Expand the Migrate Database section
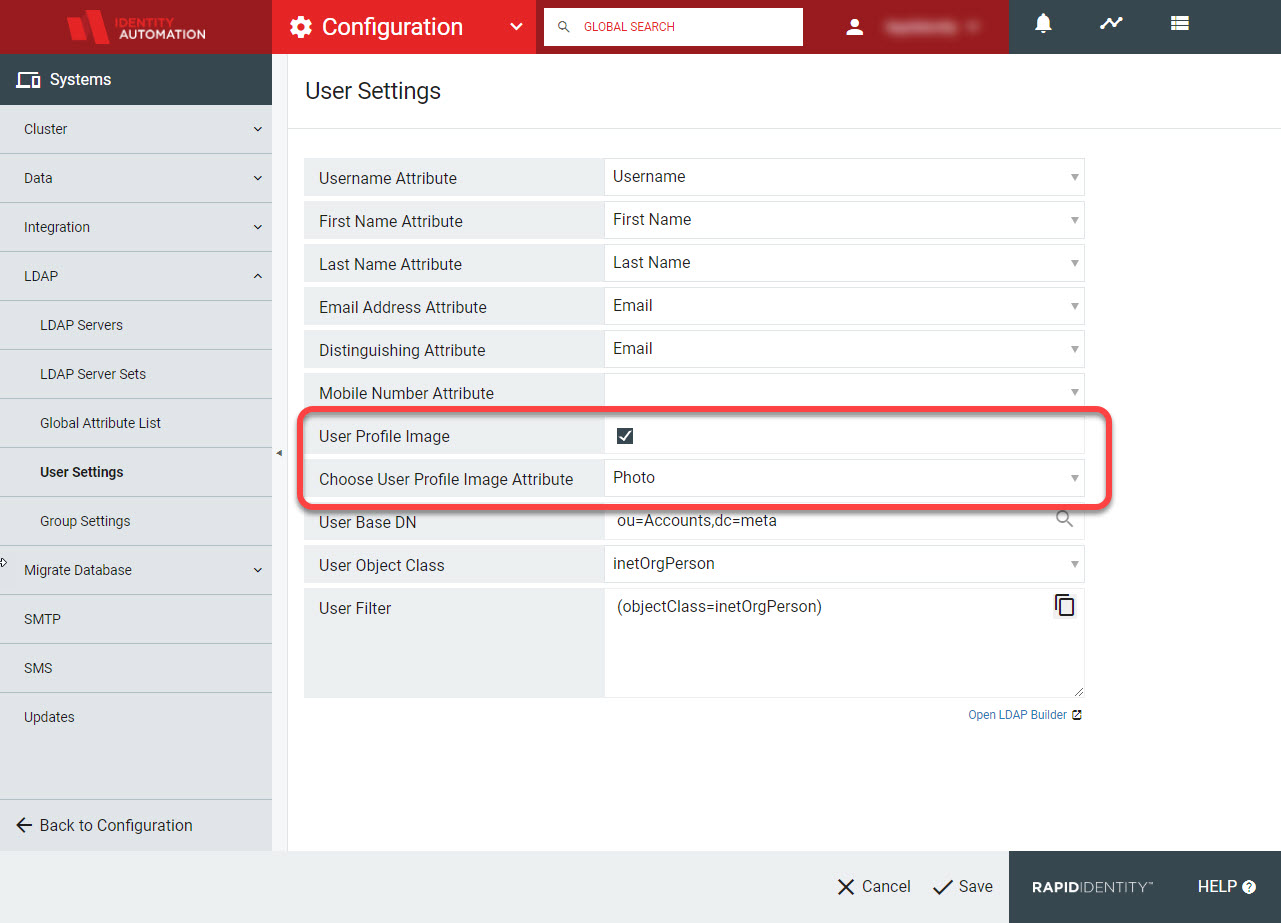 [136, 570]
